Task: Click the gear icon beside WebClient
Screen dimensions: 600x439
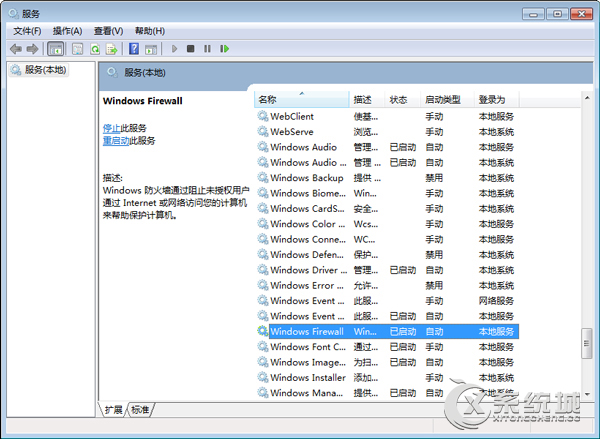Action: point(262,116)
